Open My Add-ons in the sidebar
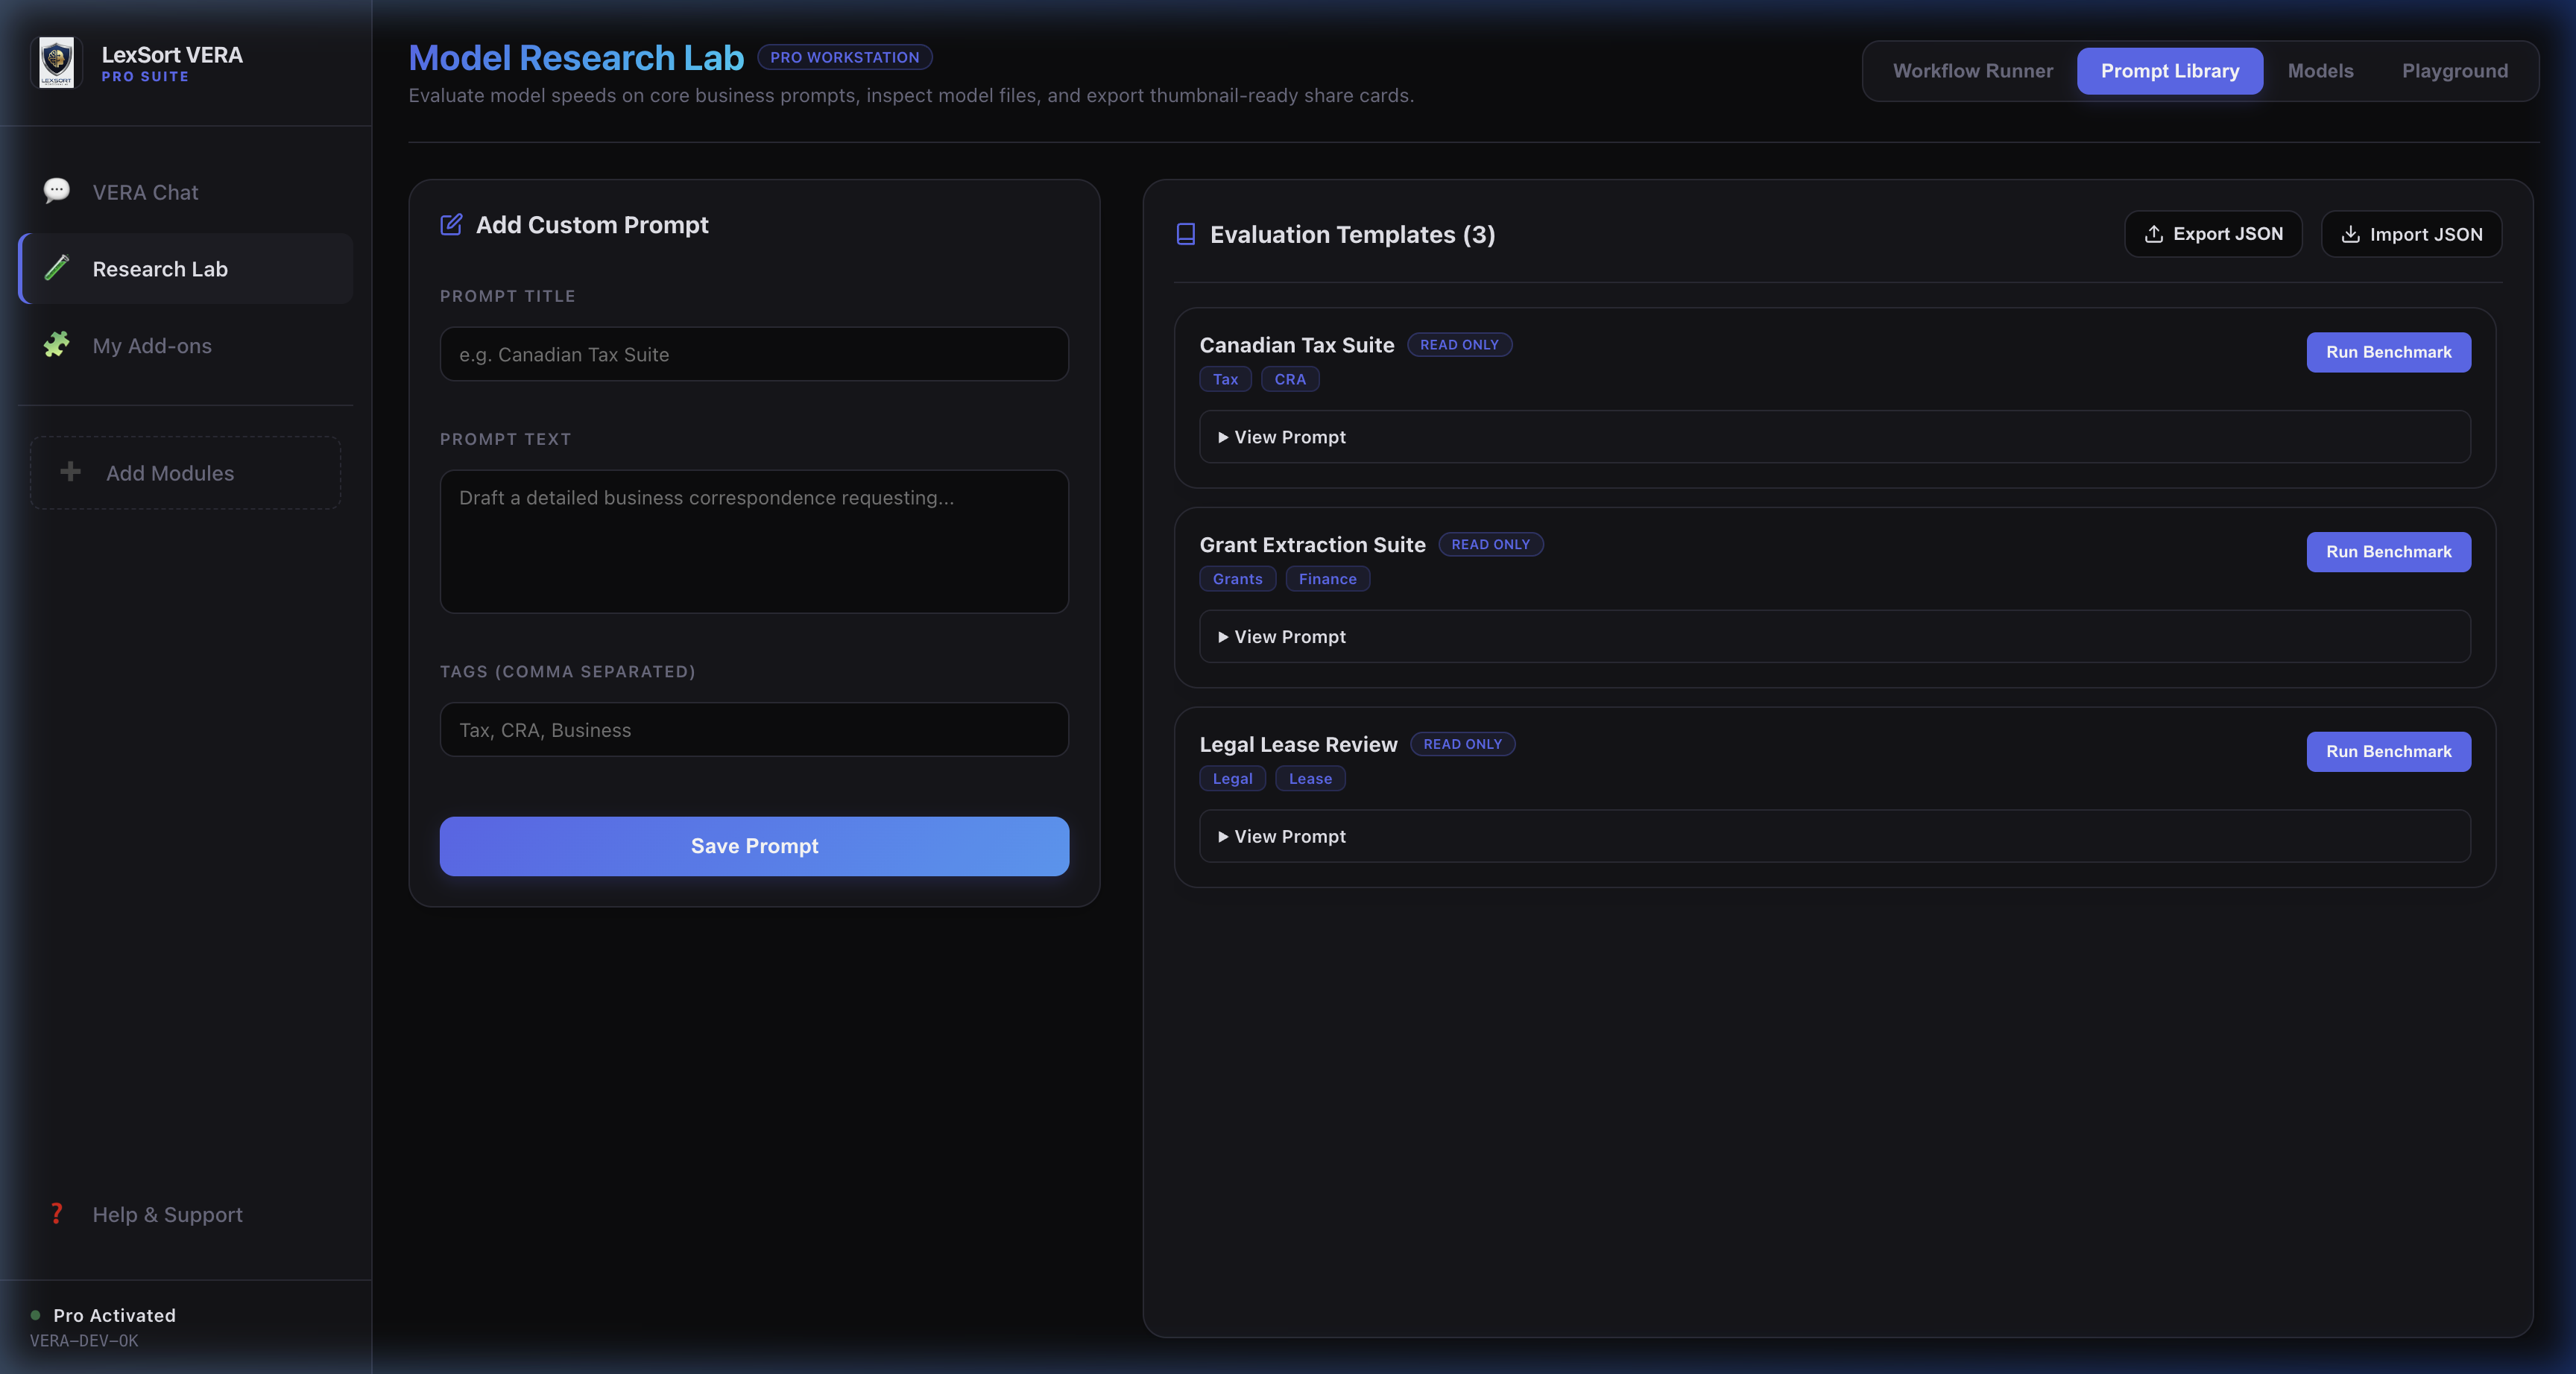This screenshot has width=2576, height=1374. pos(186,345)
